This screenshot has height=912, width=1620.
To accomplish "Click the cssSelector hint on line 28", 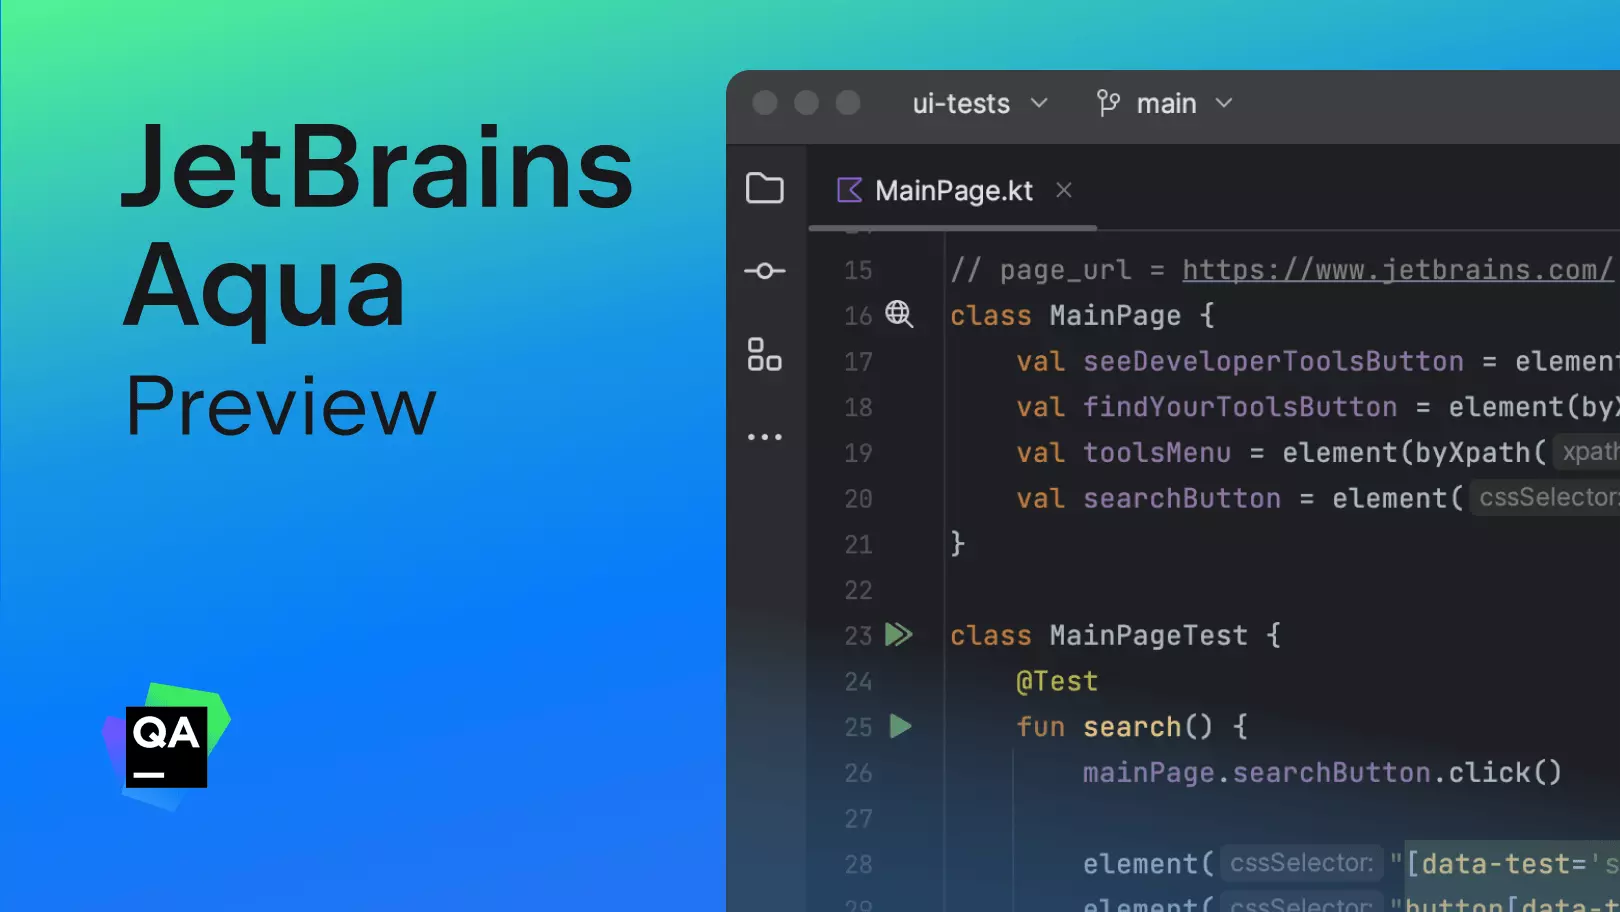I will [x=1301, y=863].
